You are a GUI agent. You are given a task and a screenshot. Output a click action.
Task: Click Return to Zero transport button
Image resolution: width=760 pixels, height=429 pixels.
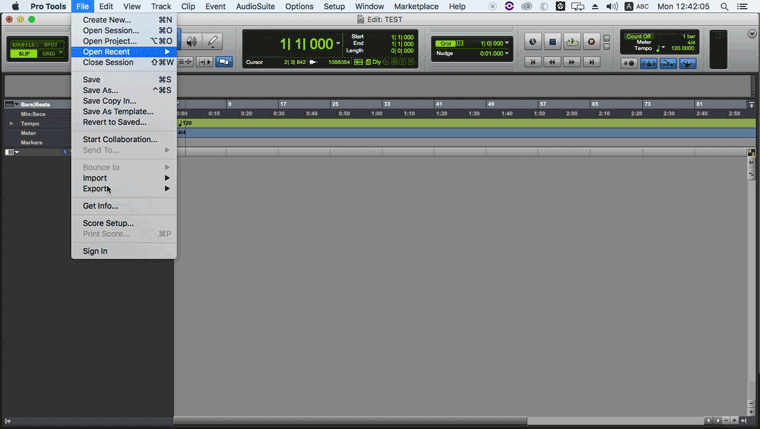pyautogui.click(x=533, y=62)
